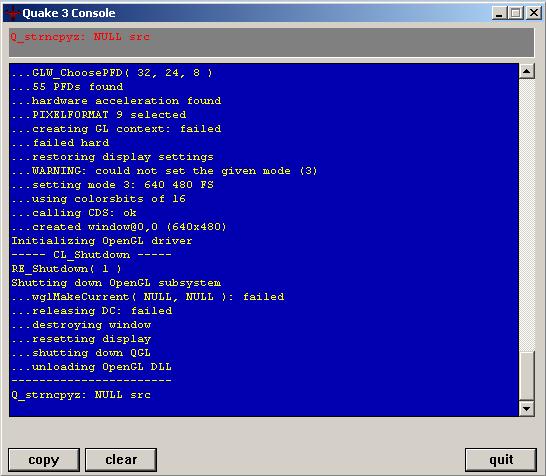This screenshot has width=546, height=476.
Task: Click the copy button
Action: (44, 460)
